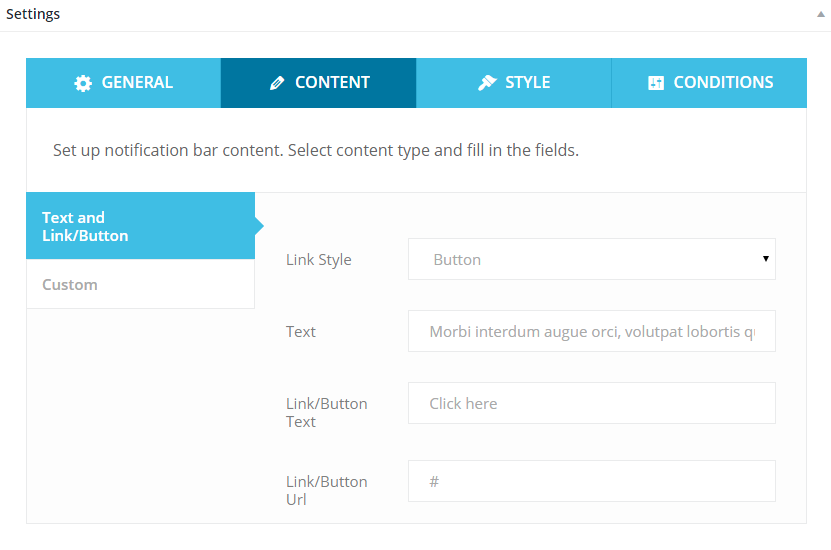
Task: Select Text and Link/Button content type
Action: 140,226
